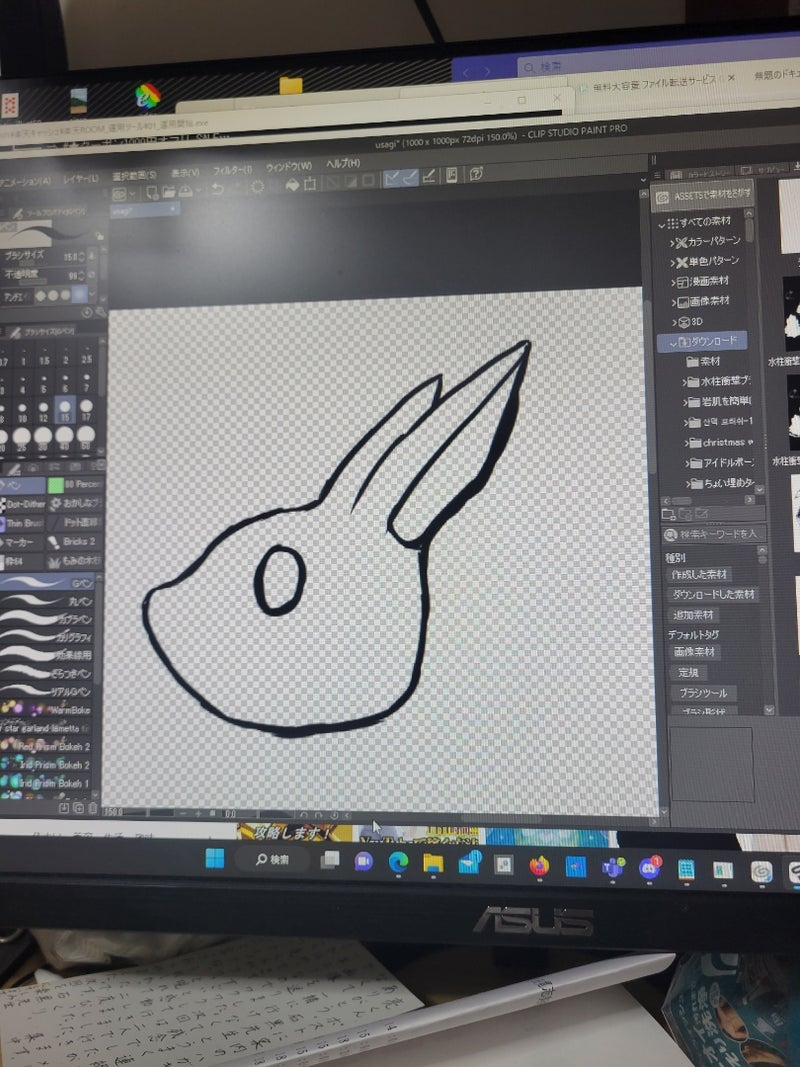The image size is (800, 1067).
Task: Select brush size 50 preset
Action: click(86, 437)
